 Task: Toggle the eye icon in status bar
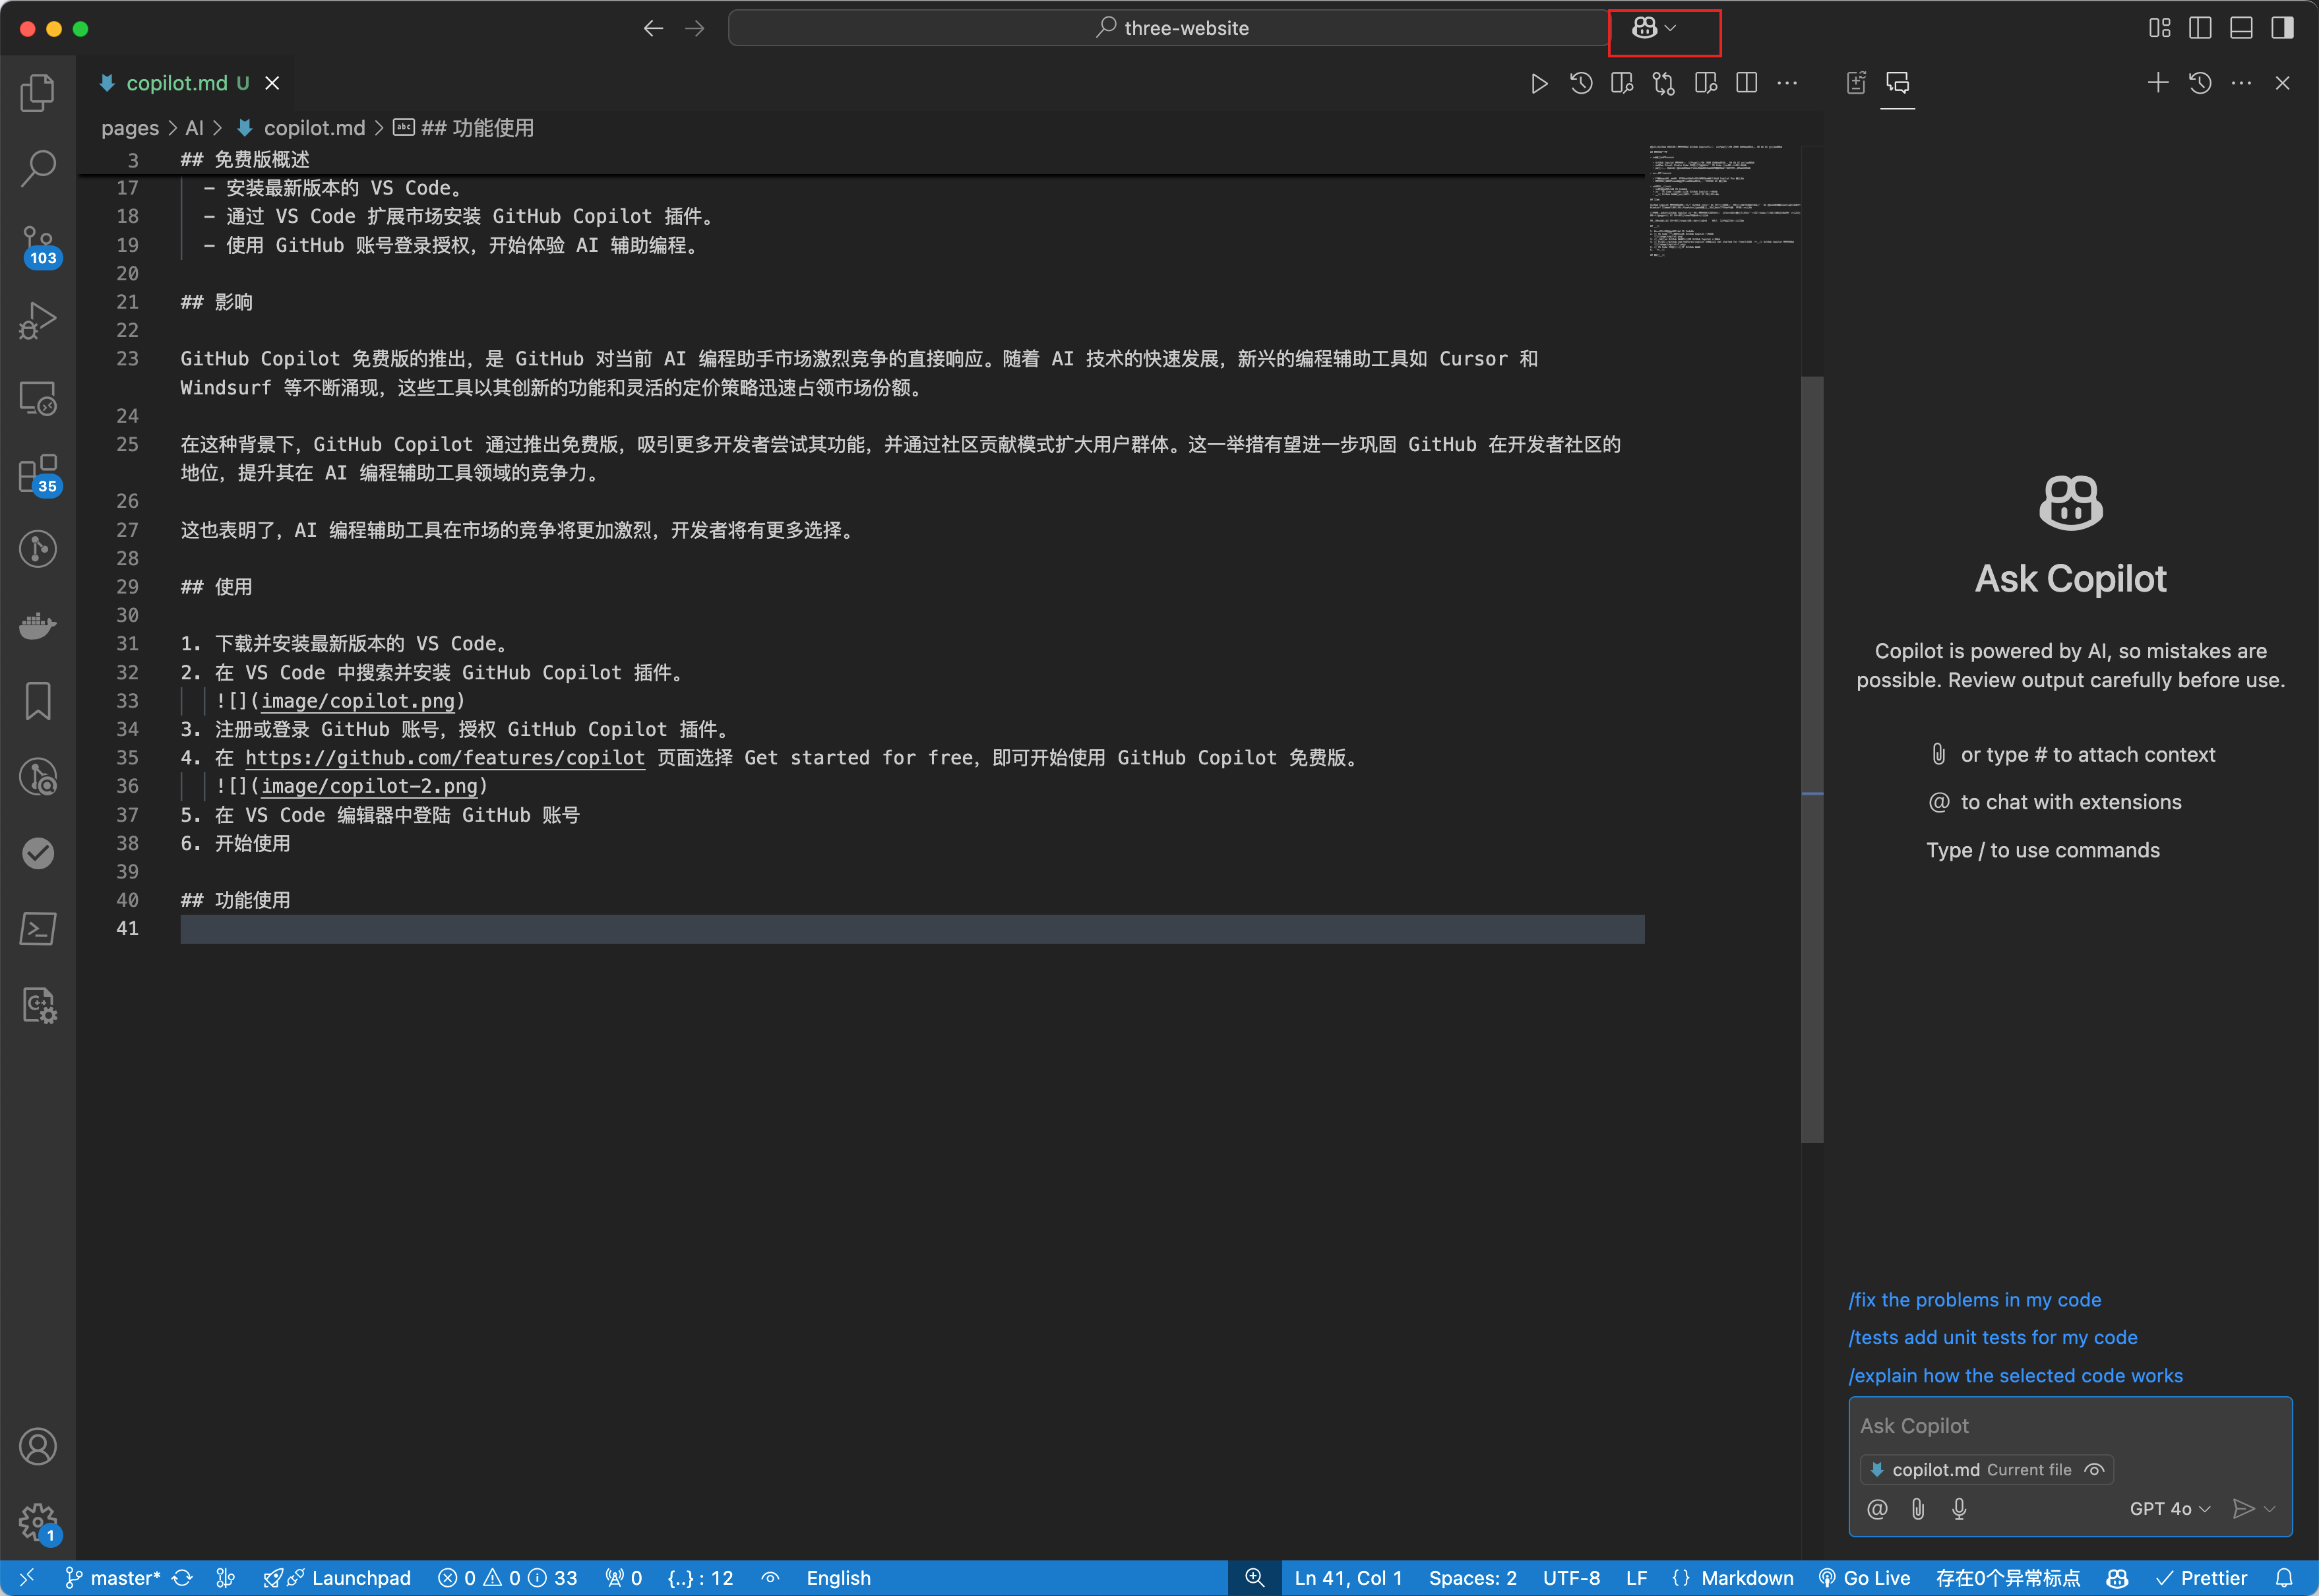770,1578
